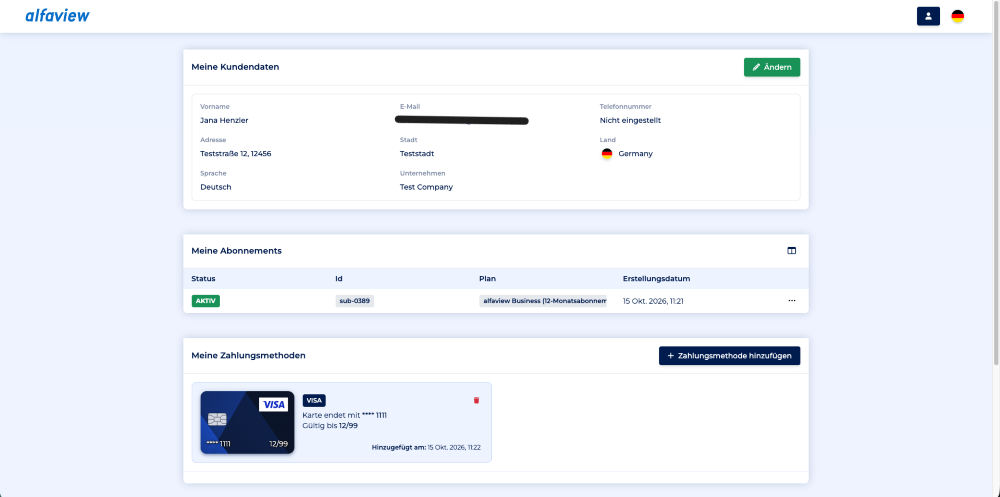The image size is (1000, 497).
Task: Click Gültig bis 12/99 text
Action: (x=330, y=426)
